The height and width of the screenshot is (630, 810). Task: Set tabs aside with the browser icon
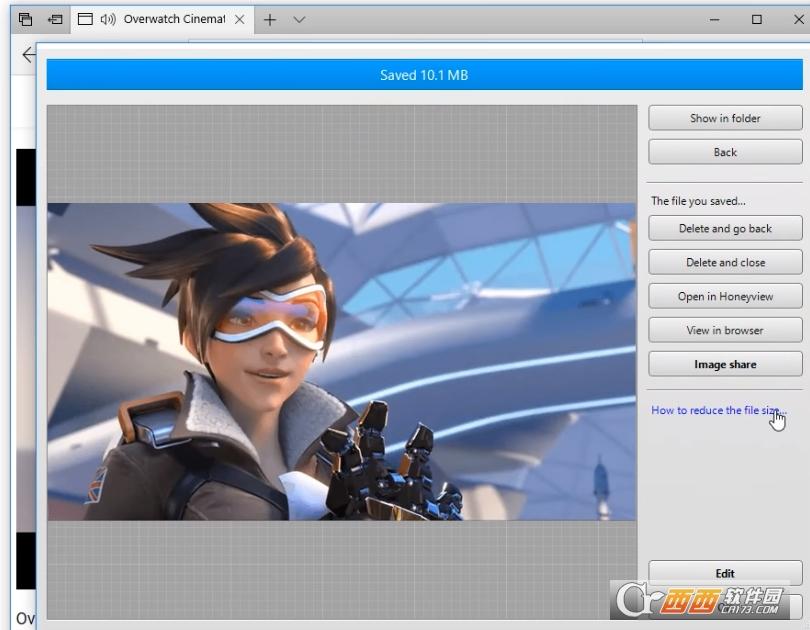point(55,20)
